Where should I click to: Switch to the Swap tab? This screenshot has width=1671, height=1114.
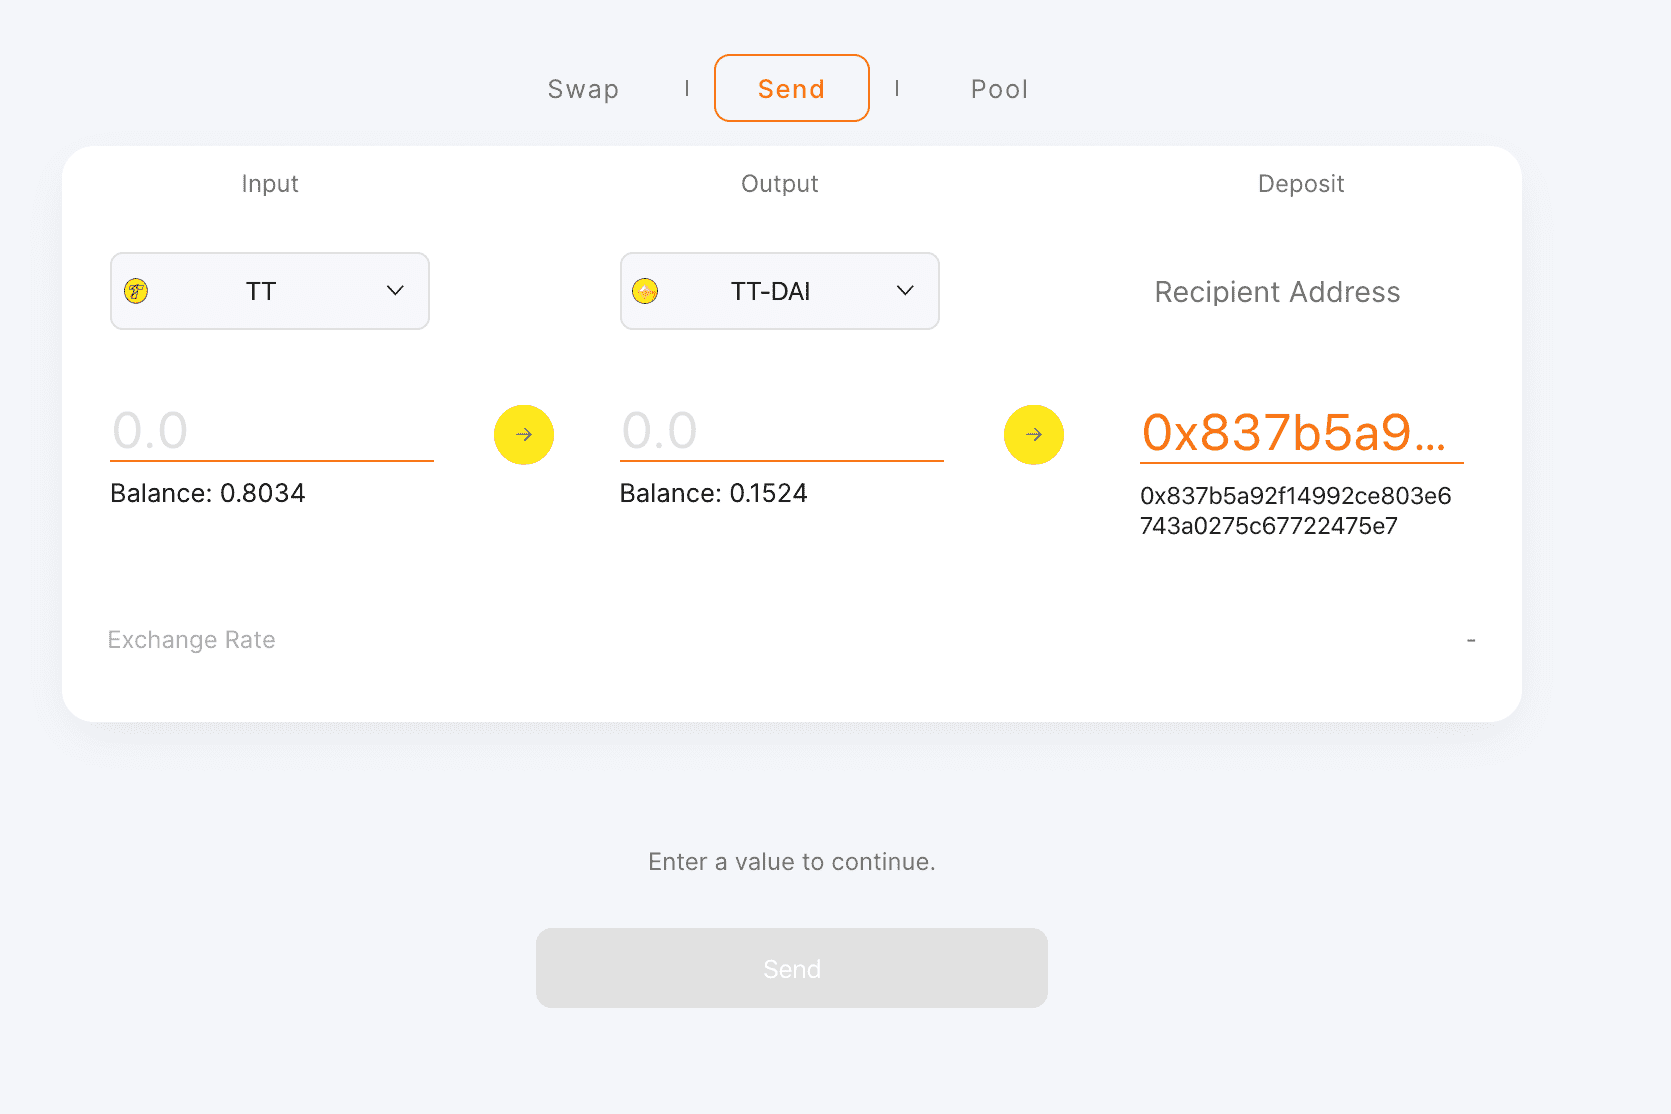coord(583,88)
